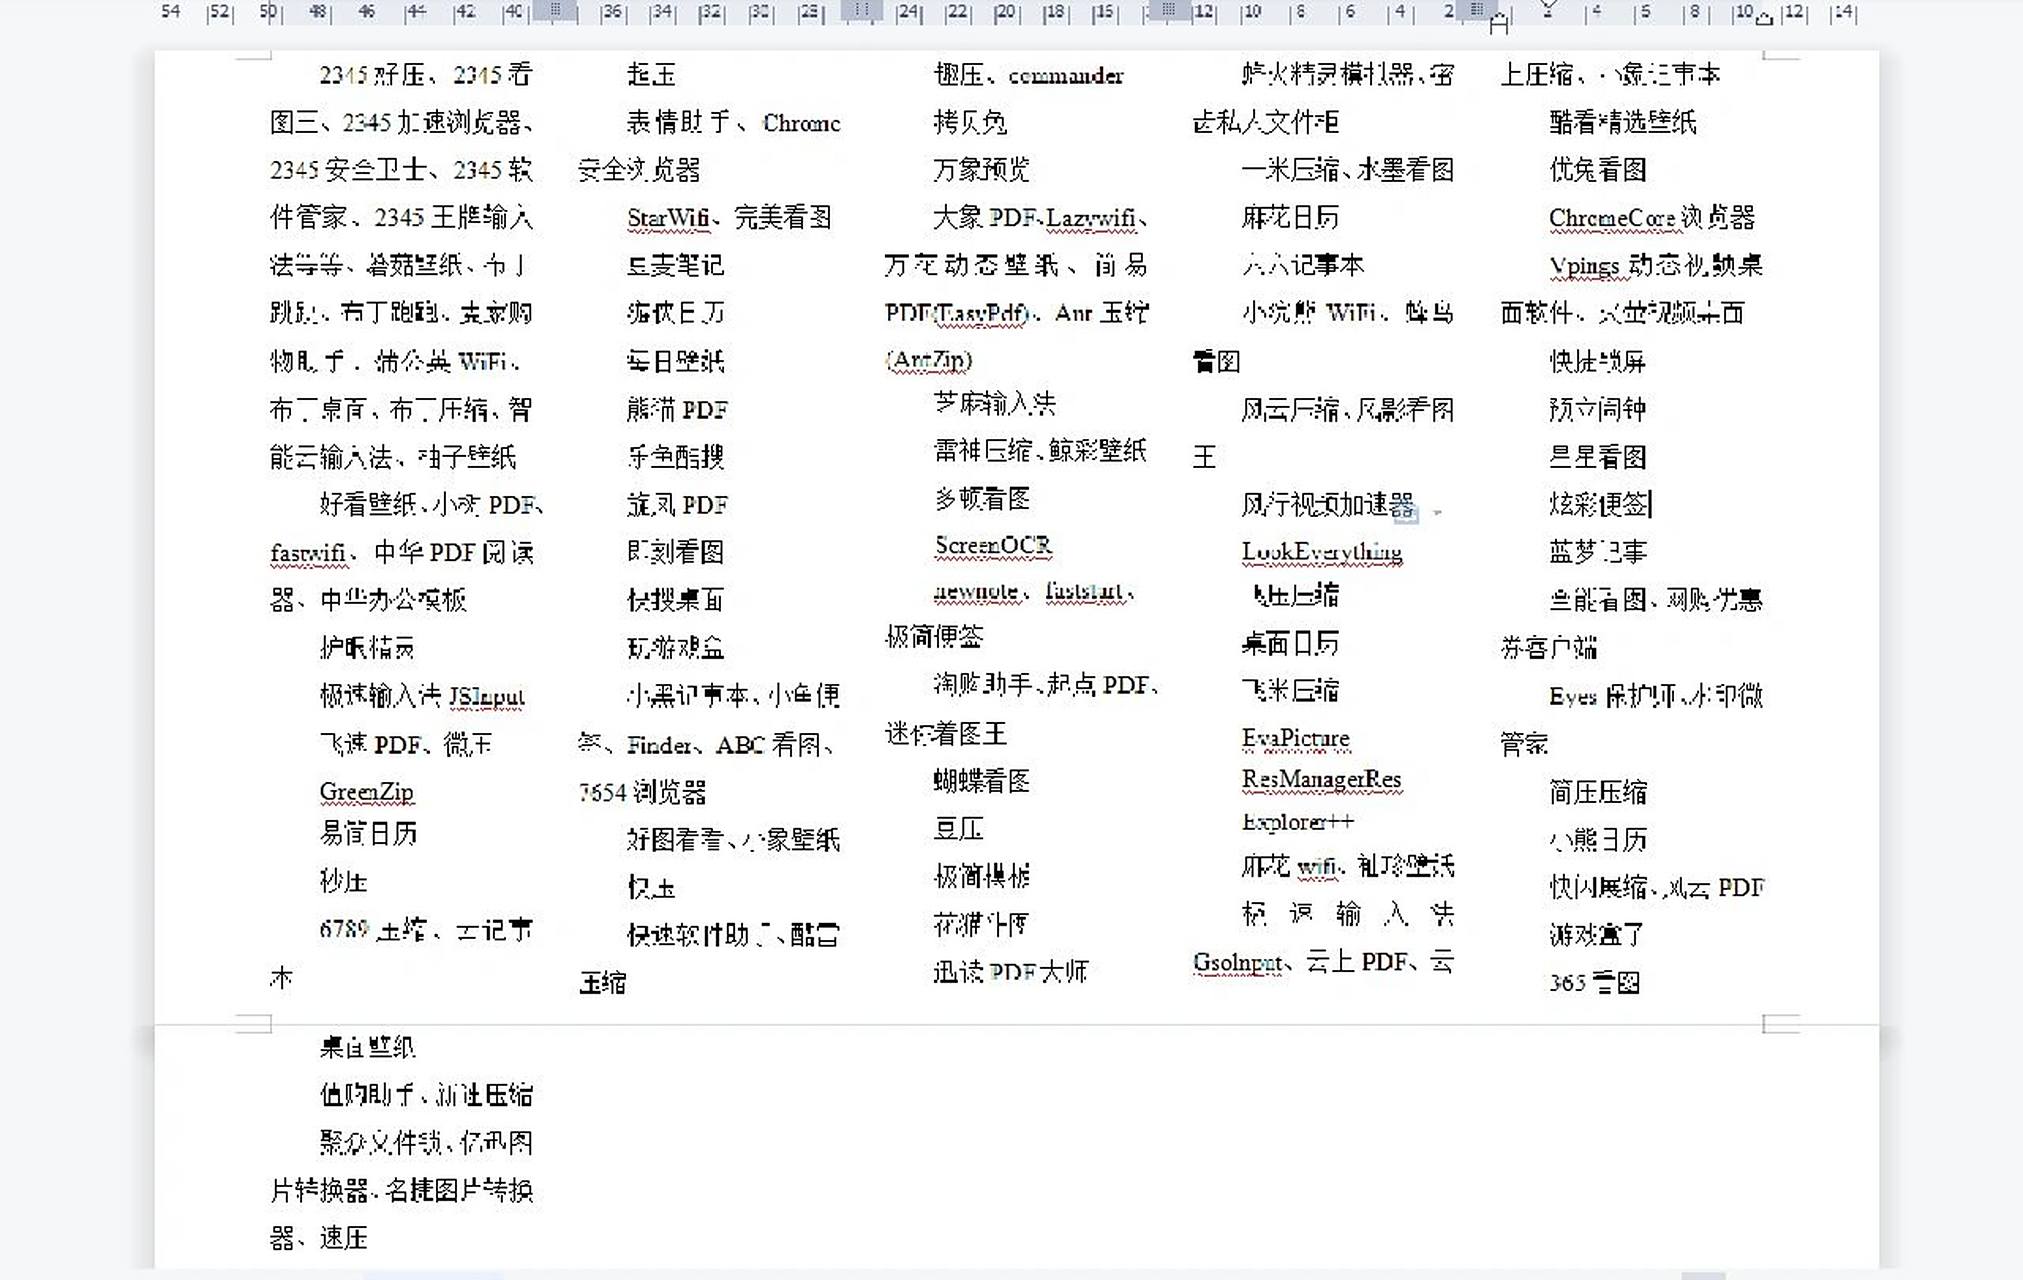This screenshot has width=2023, height=1280.
Task: Click the text 飞米压缩
Action: [1290, 691]
